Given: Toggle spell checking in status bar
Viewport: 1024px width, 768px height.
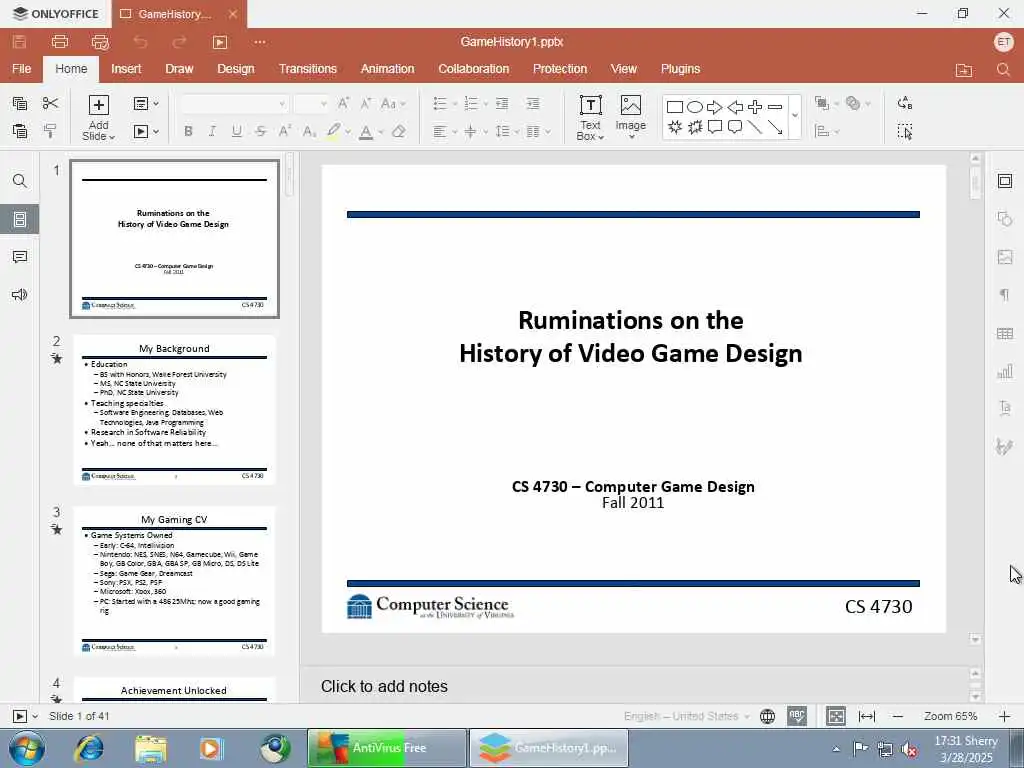Looking at the screenshot, I should tap(797, 716).
